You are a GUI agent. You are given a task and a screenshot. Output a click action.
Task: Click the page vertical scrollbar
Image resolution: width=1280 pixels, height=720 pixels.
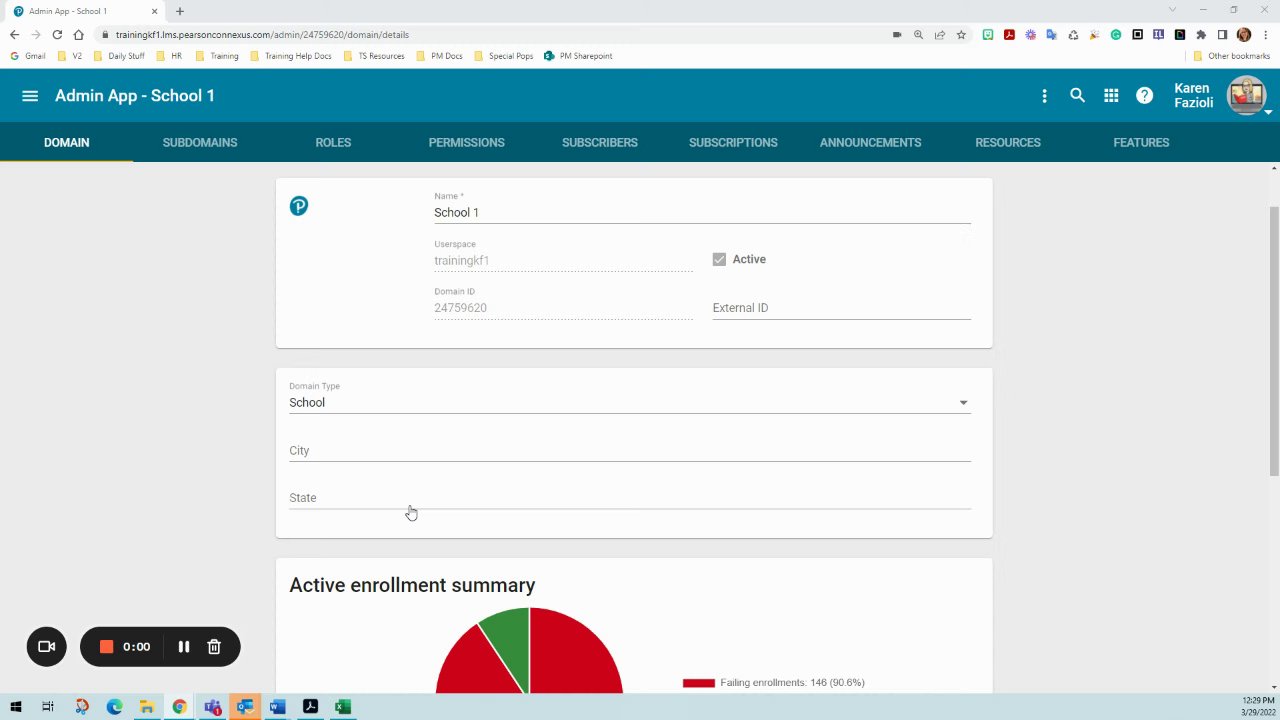tap(1273, 341)
